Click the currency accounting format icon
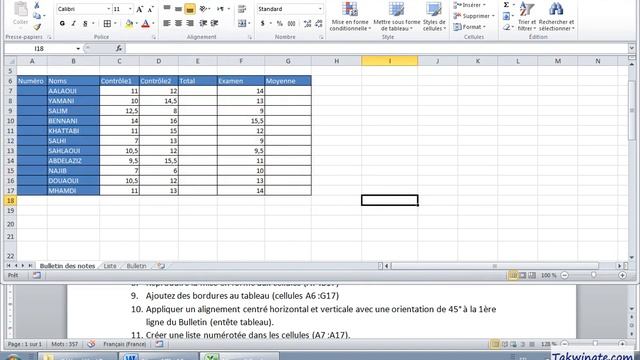 262,24
